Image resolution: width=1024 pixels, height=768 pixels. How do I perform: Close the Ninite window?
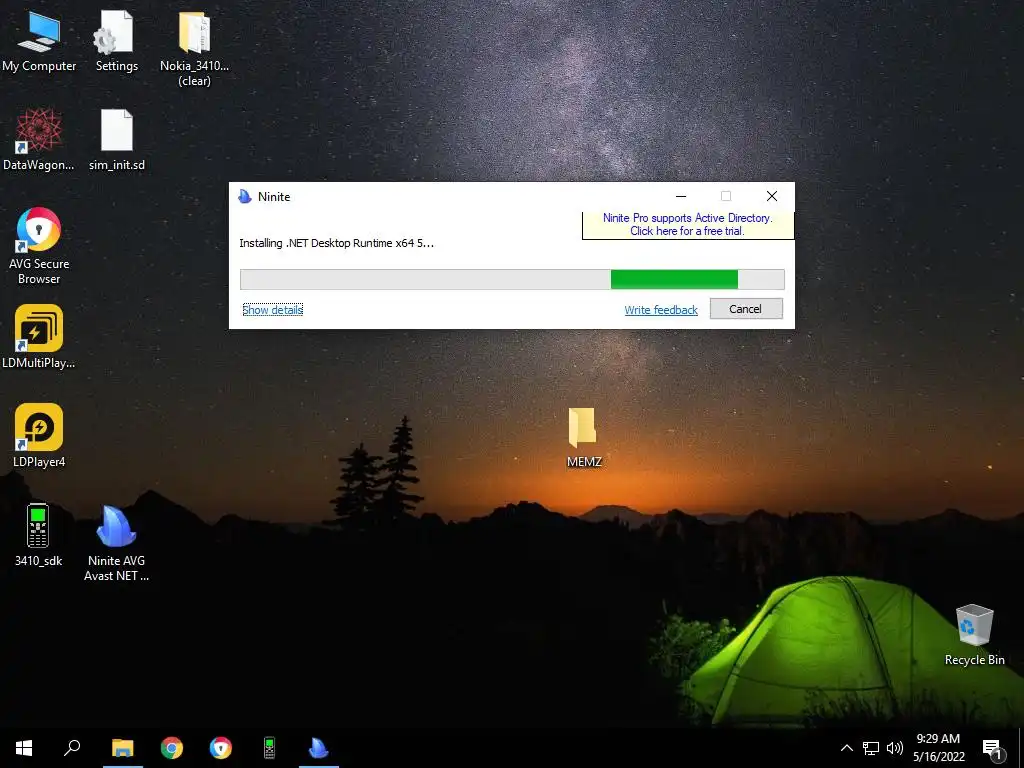[x=772, y=197]
